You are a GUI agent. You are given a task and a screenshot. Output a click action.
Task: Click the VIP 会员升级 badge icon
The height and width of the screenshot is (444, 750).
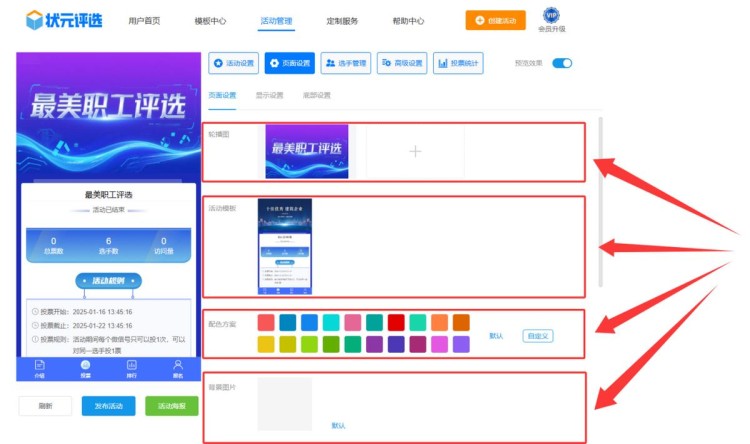552,15
